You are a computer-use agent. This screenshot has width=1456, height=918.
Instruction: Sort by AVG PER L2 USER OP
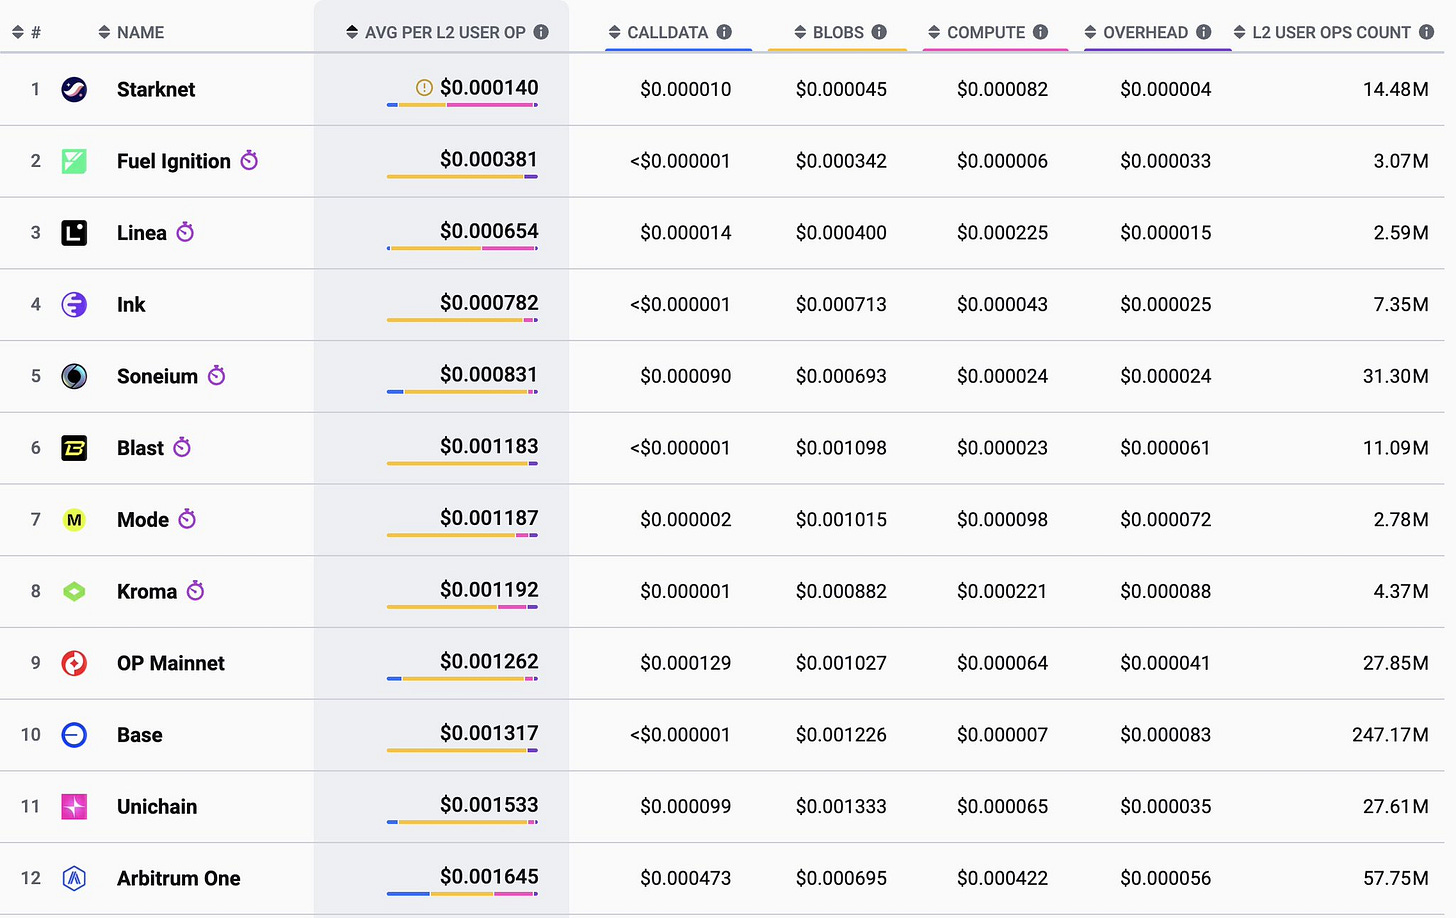click(436, 33)
